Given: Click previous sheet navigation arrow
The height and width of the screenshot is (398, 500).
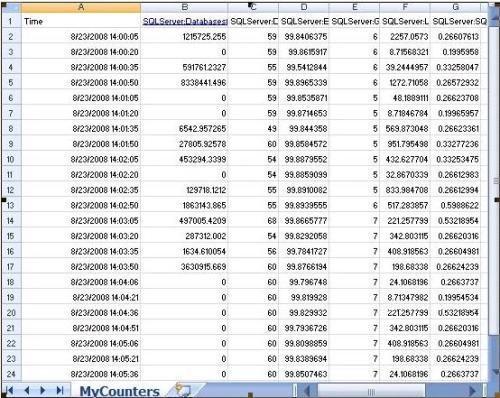Looking at the screenshot, I should 27,390.
